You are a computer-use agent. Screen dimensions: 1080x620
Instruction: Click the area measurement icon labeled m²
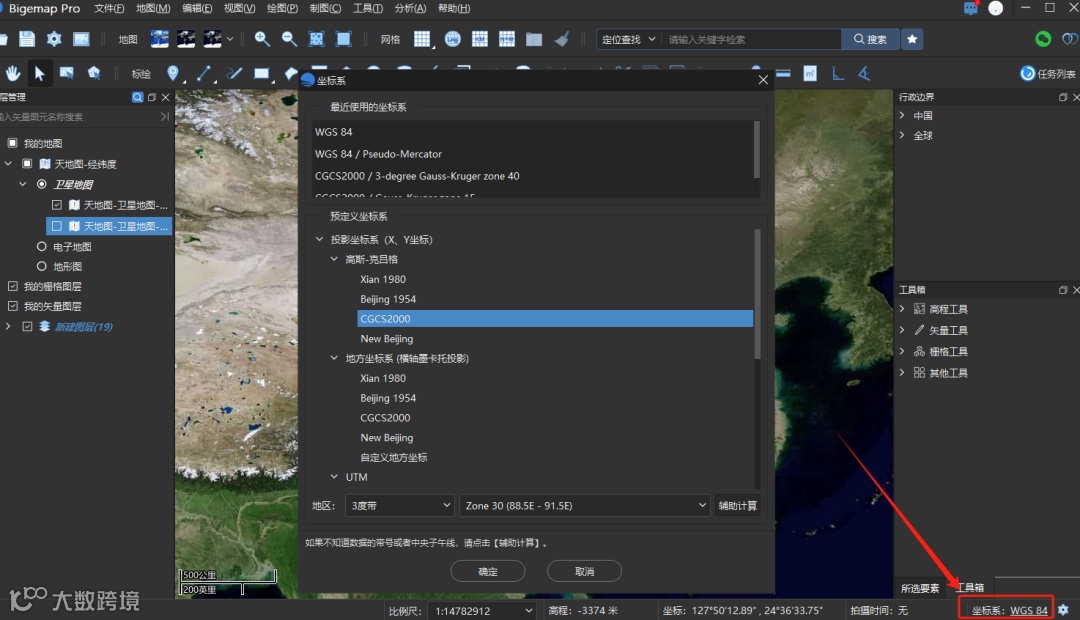[810, 73]
